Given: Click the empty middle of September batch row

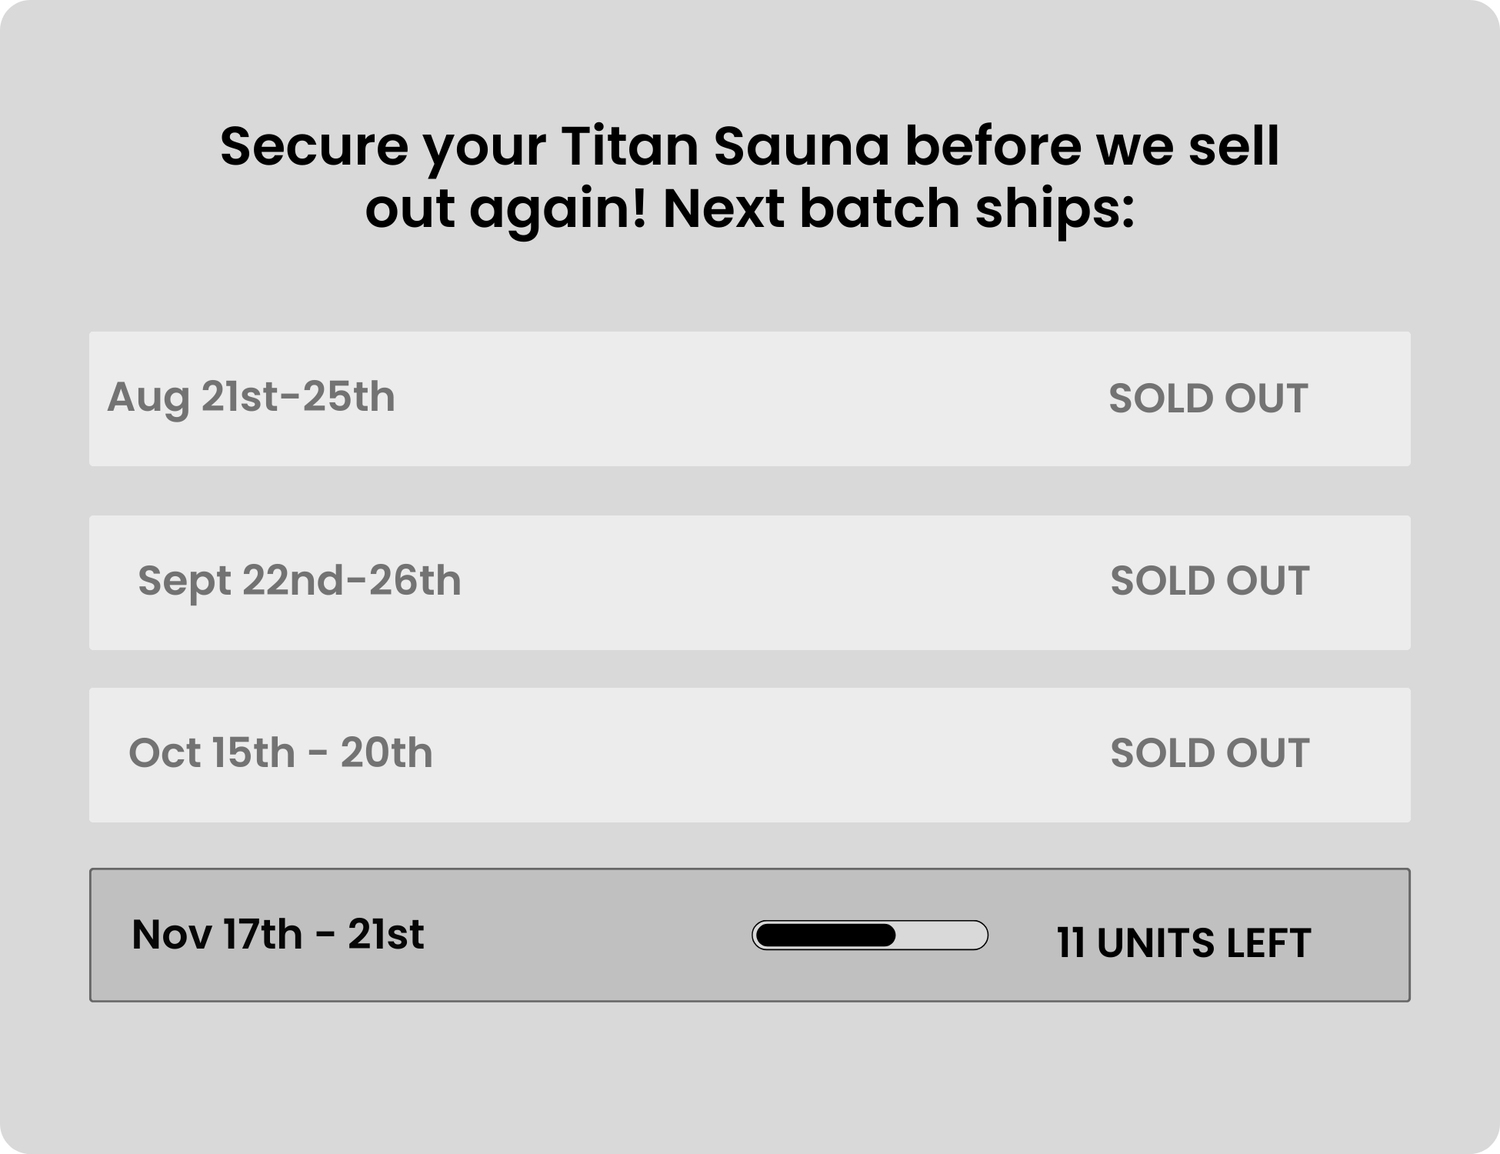Looking at the screenshot, I should point(780,583).
